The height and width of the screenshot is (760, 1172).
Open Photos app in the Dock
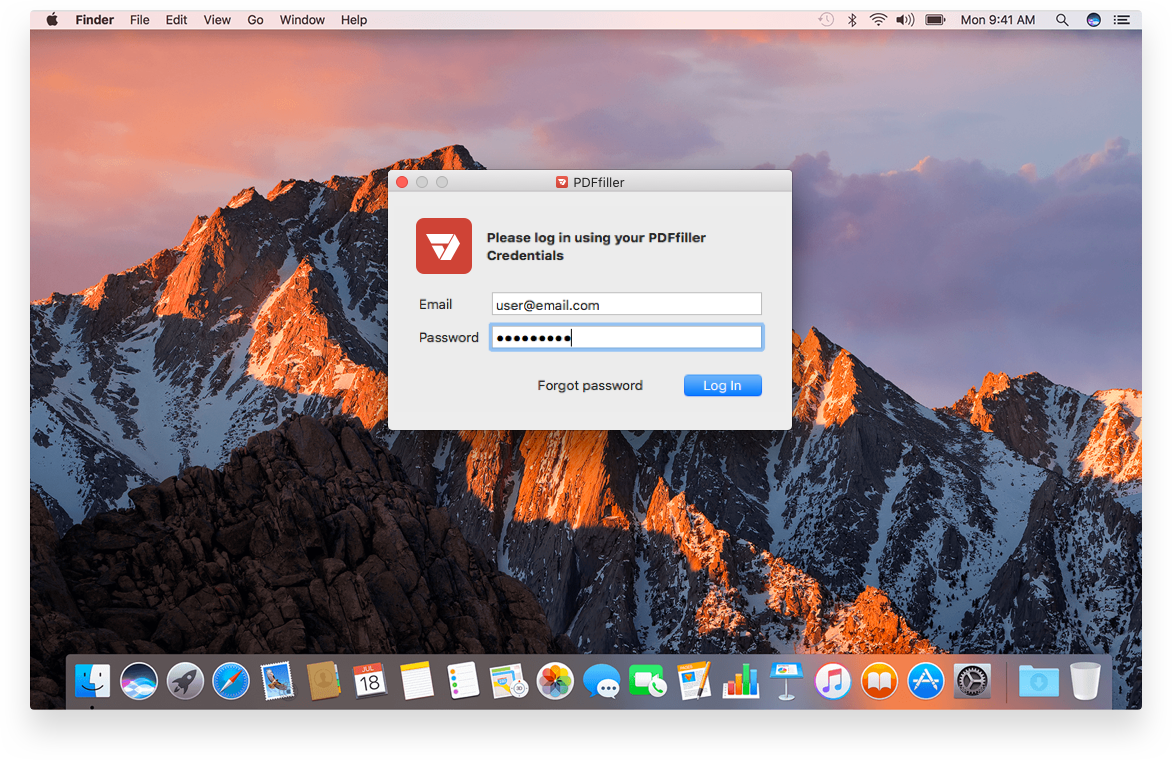tap(555, 682)
